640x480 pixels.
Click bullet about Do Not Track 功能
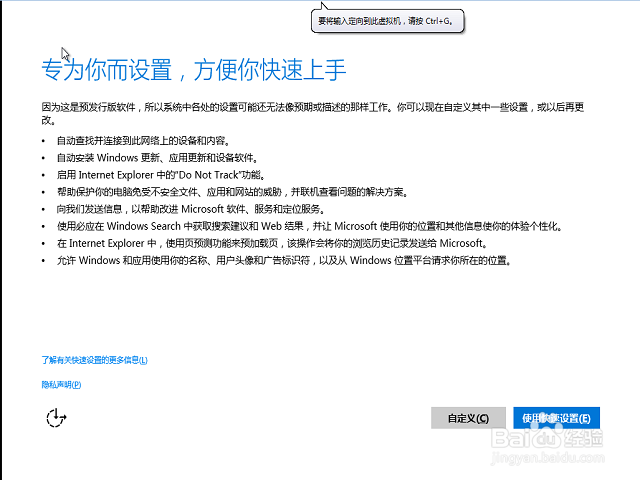pos(161,175)
